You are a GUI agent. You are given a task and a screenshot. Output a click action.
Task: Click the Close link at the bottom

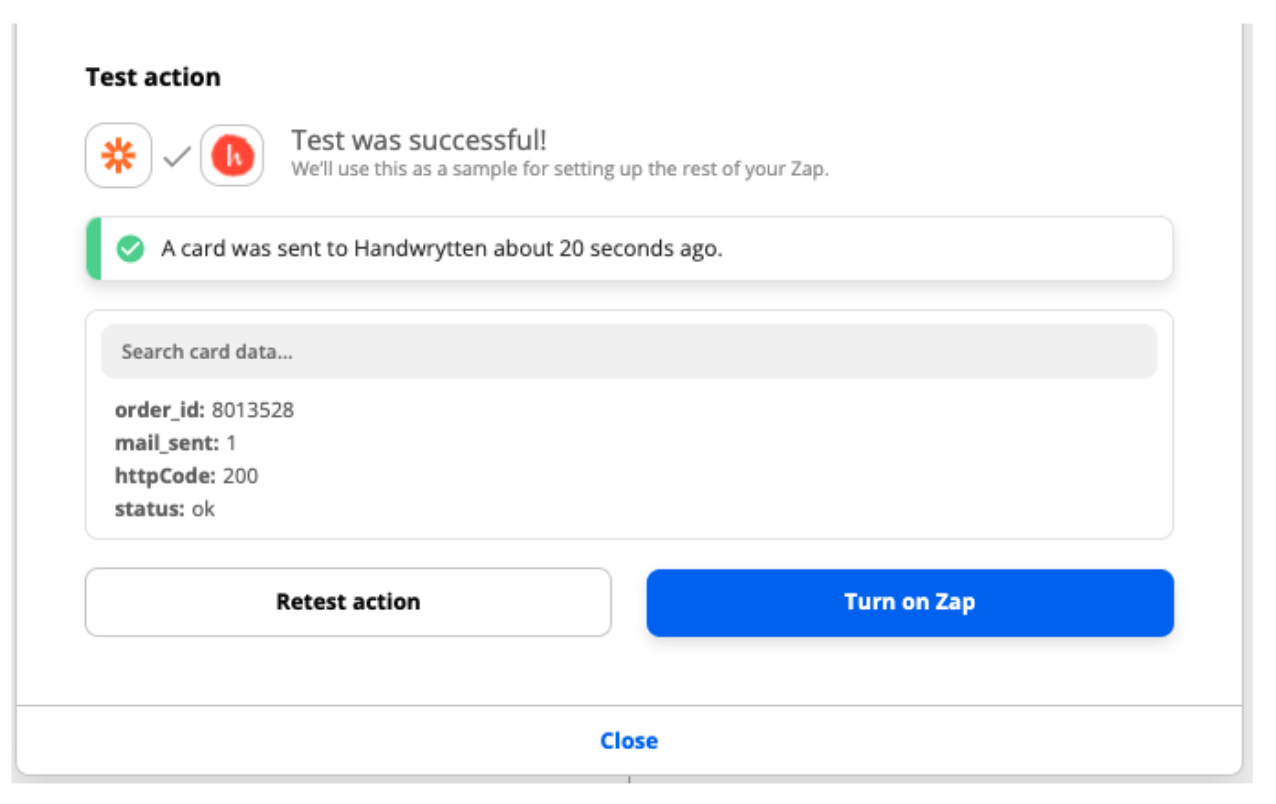[629, 741]
